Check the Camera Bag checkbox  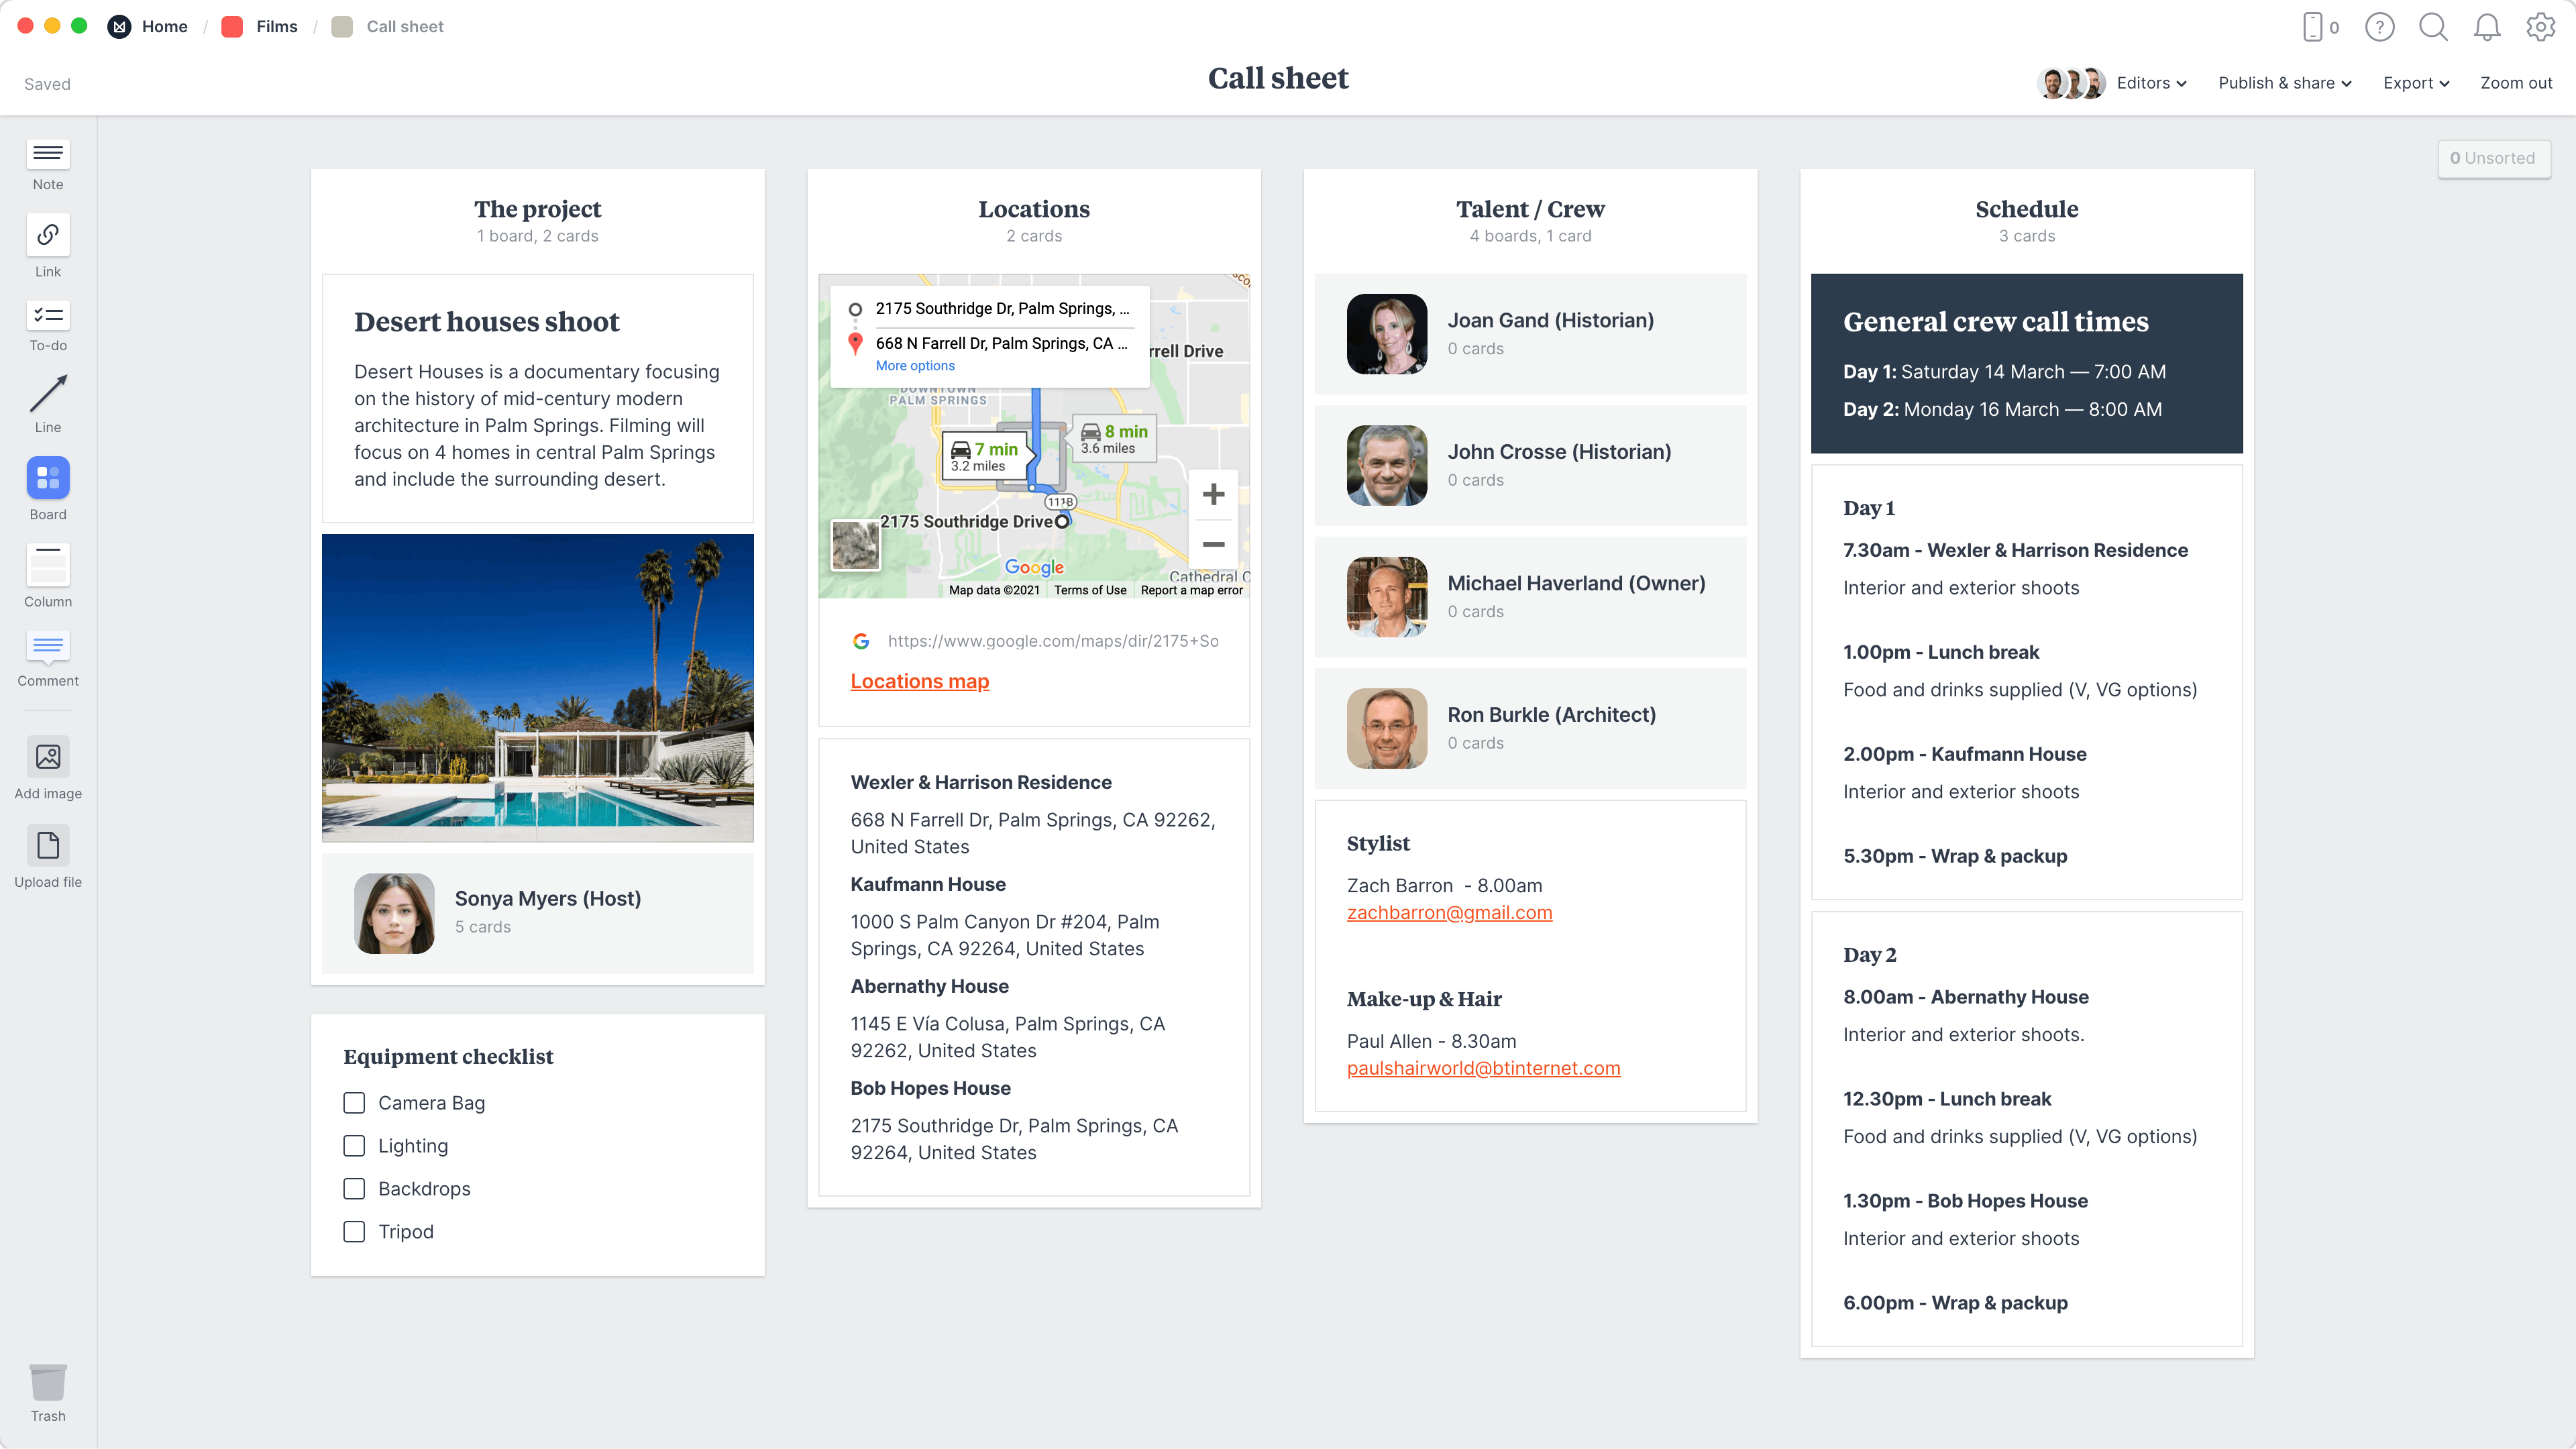tap(354, 1103)
